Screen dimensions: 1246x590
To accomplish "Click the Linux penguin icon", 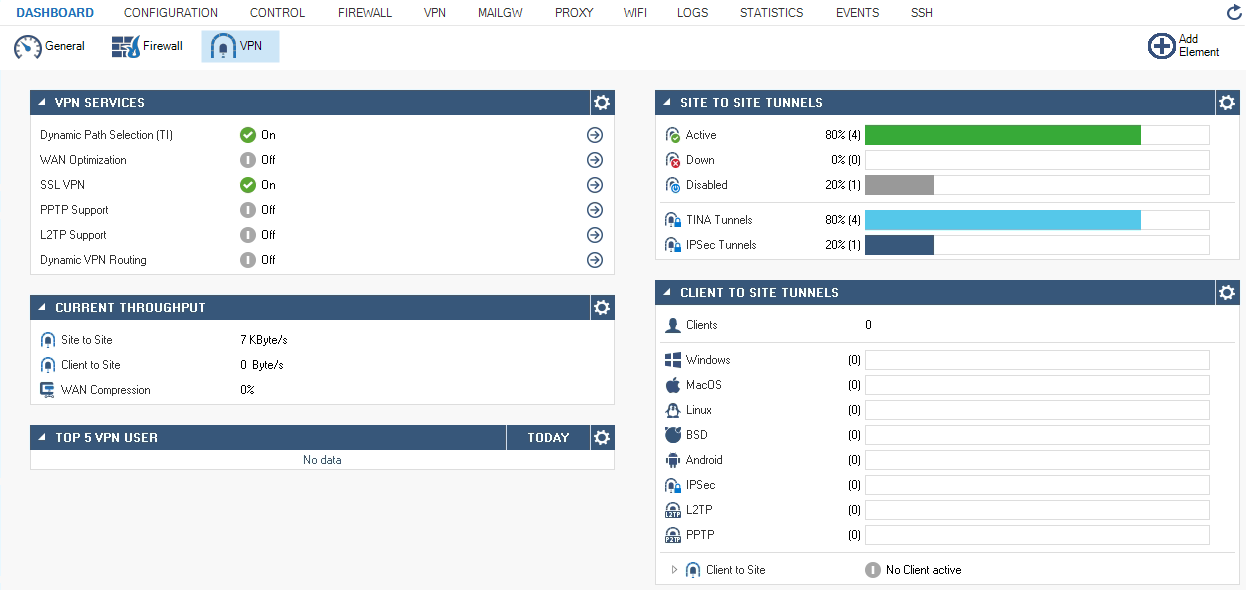I will pos(673,410).
